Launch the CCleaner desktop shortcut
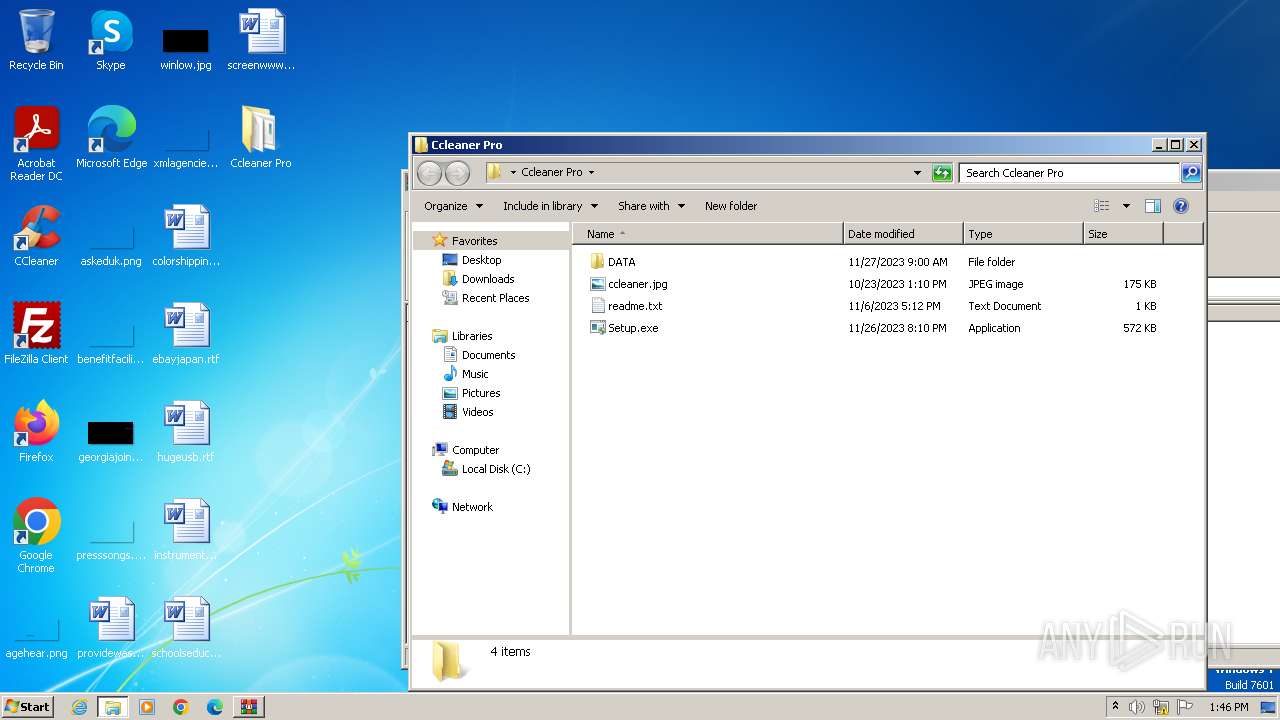Viewport: 1280px width, 720px height. point(36,236)
